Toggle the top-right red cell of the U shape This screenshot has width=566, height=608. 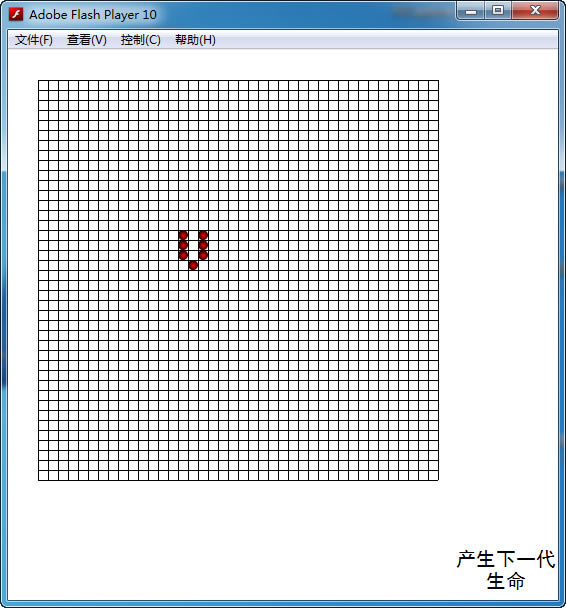[203, 235]
